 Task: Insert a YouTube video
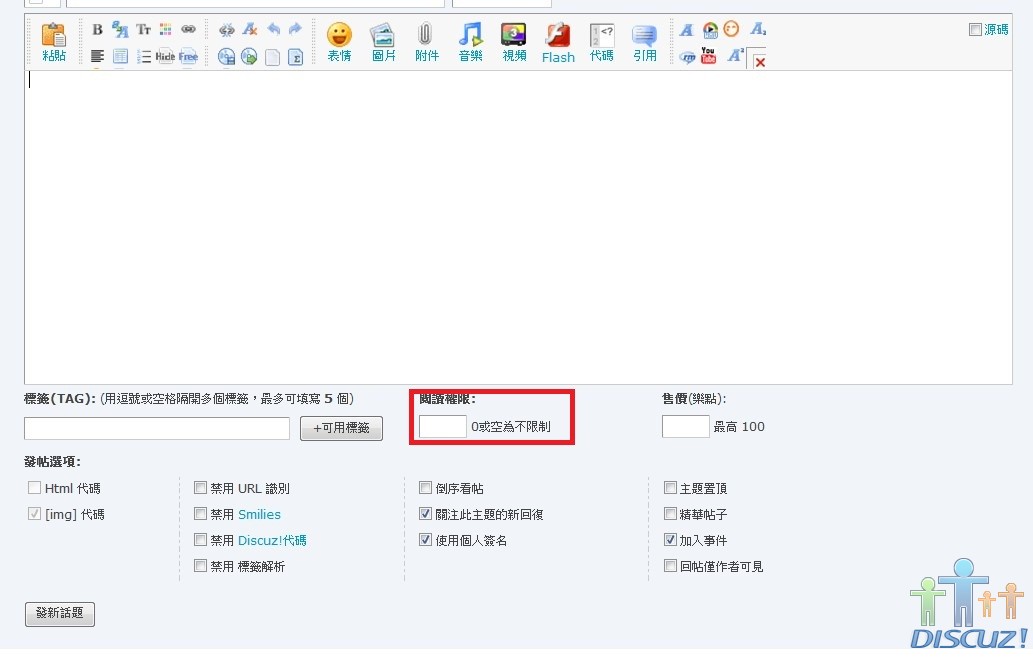708,55
